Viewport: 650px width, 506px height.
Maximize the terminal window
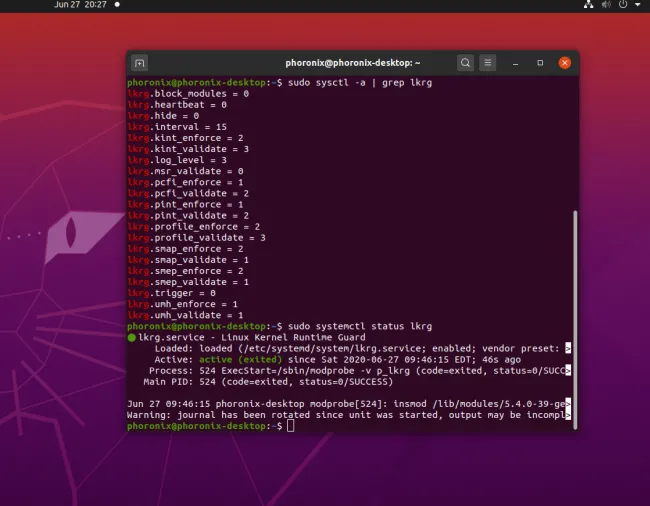(540, 62)
